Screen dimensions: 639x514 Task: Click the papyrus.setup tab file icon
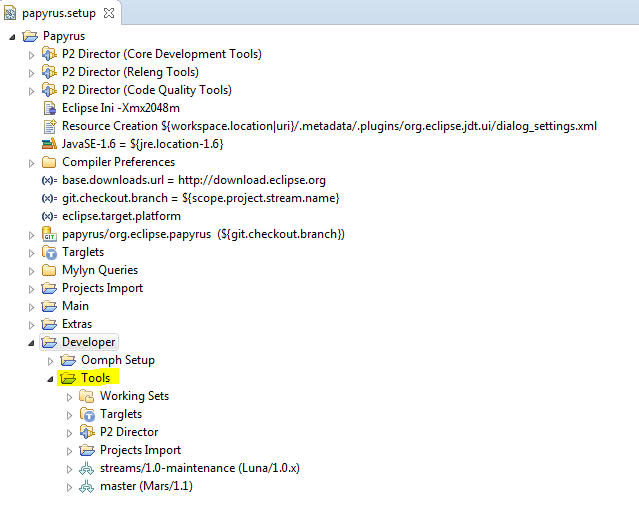(10, 13)
